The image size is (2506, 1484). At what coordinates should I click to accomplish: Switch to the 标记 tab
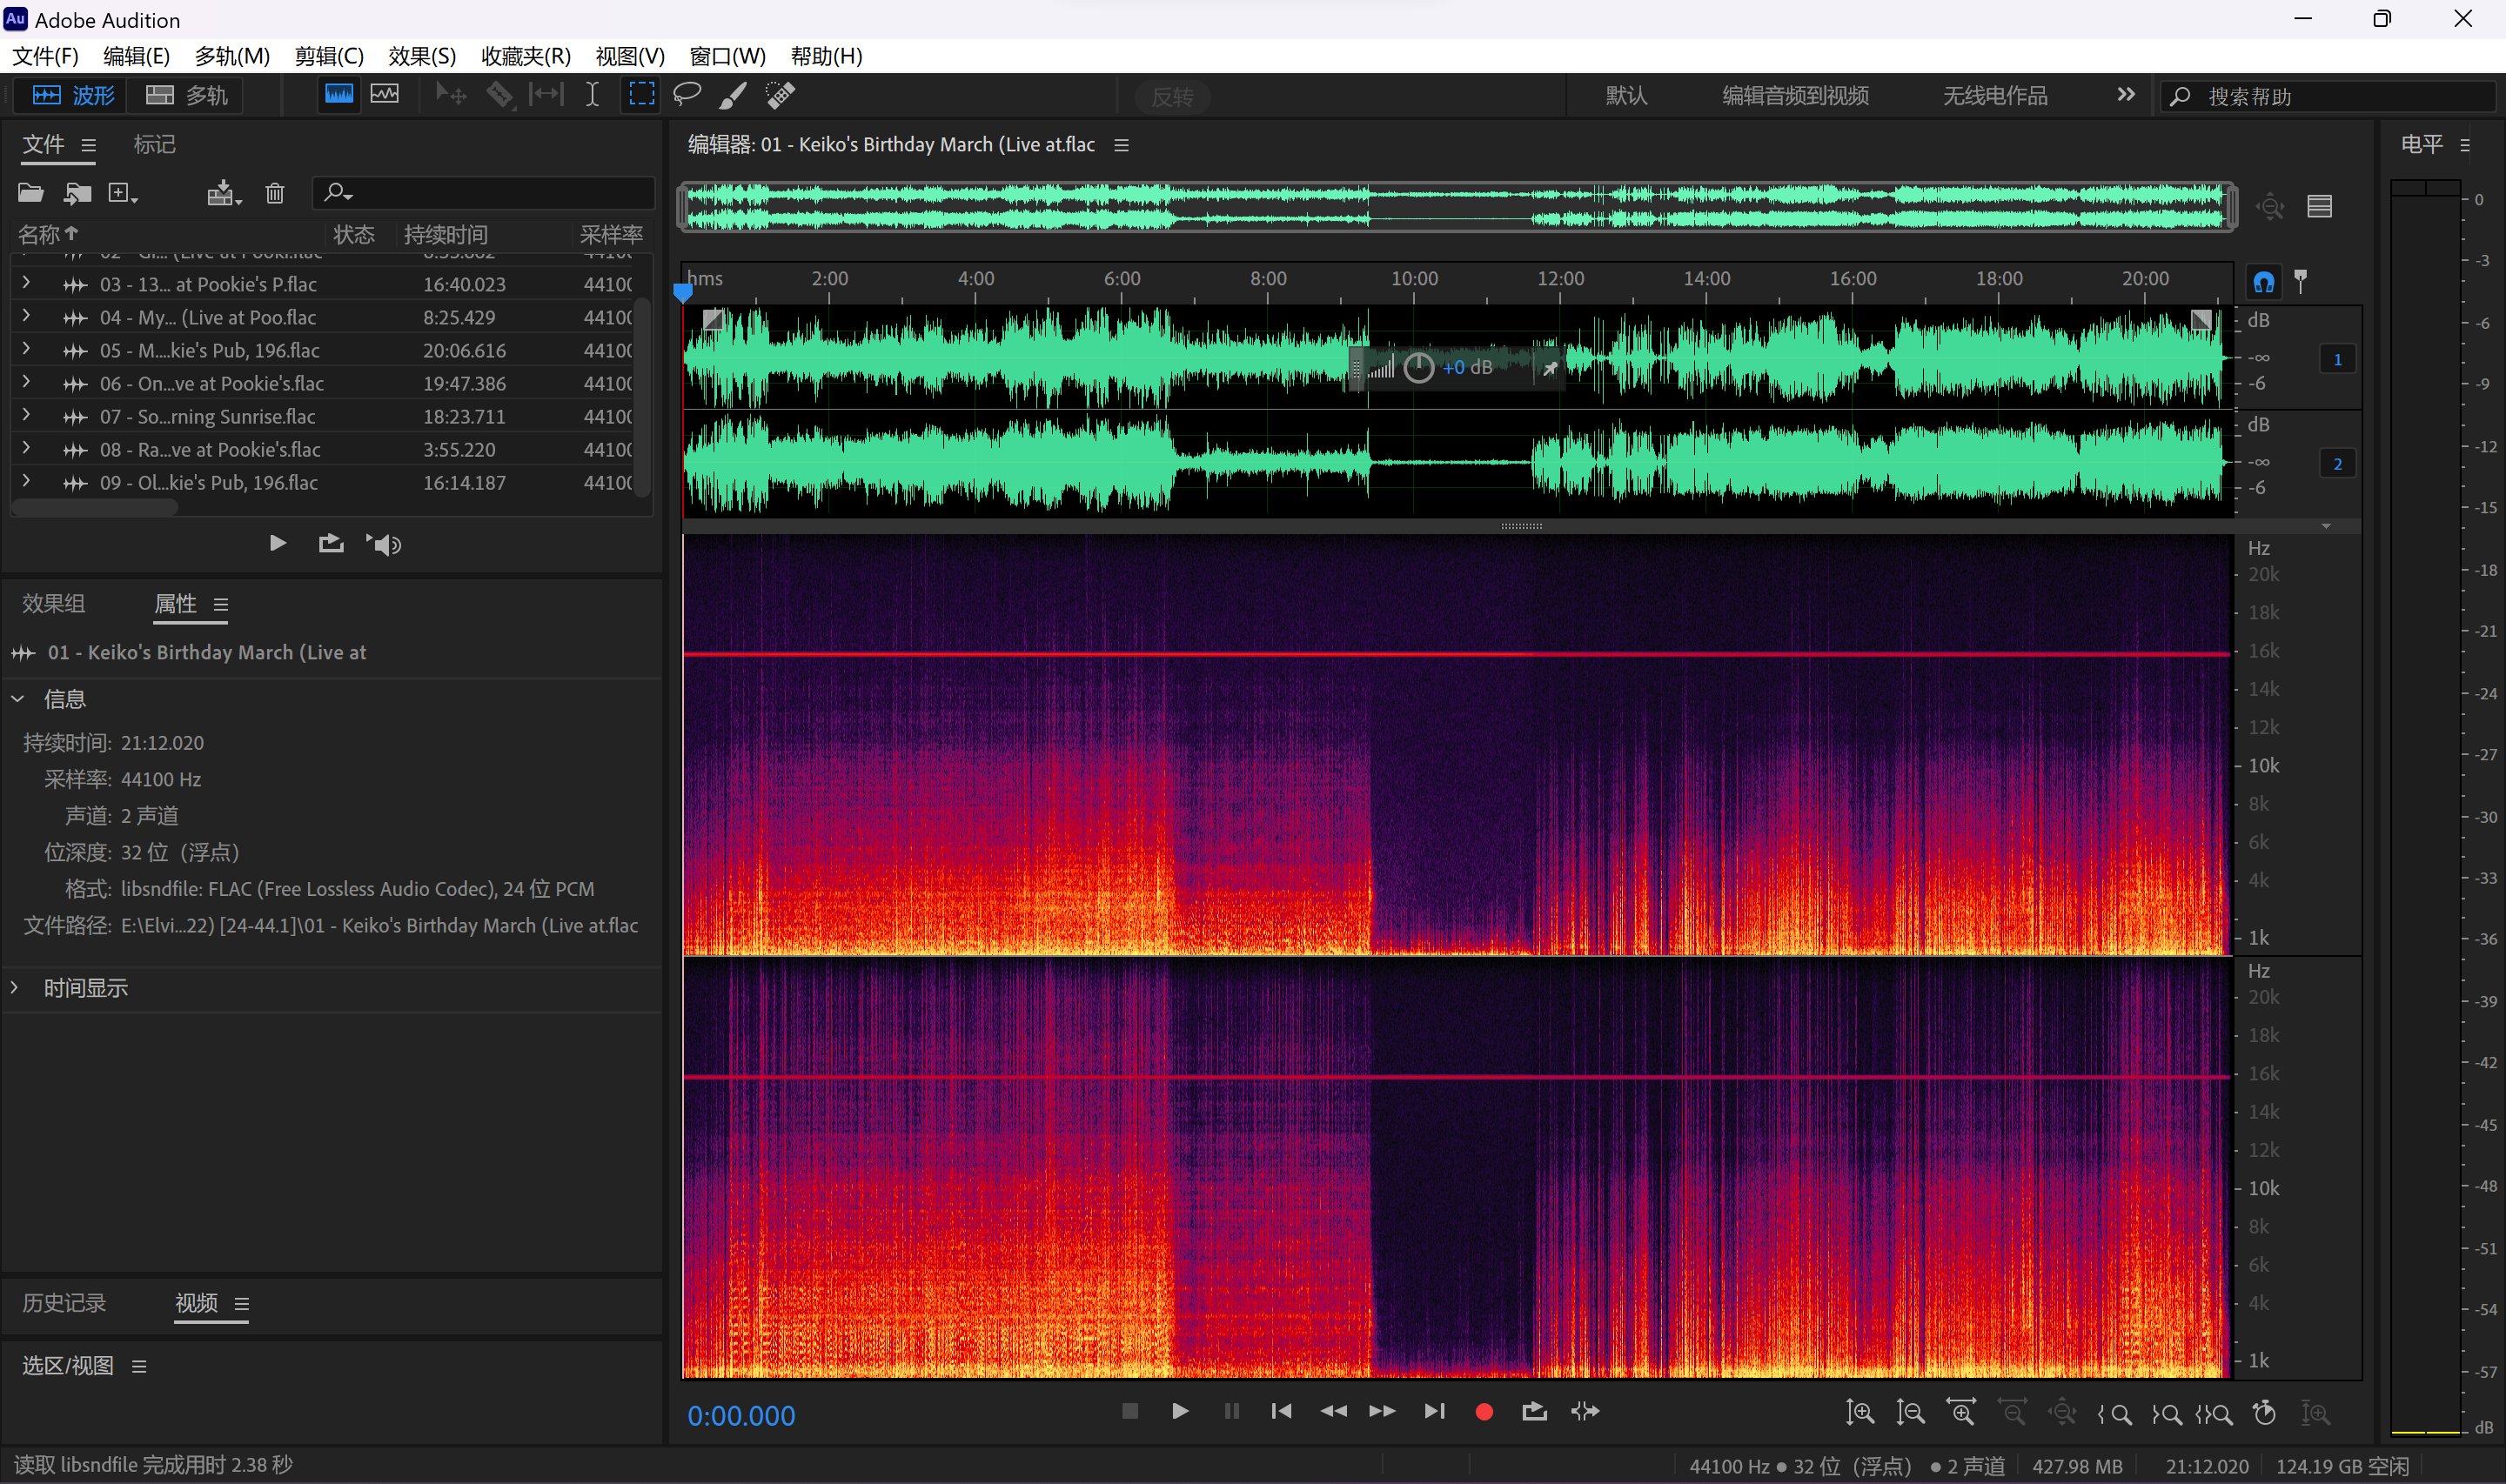[154, 145]
